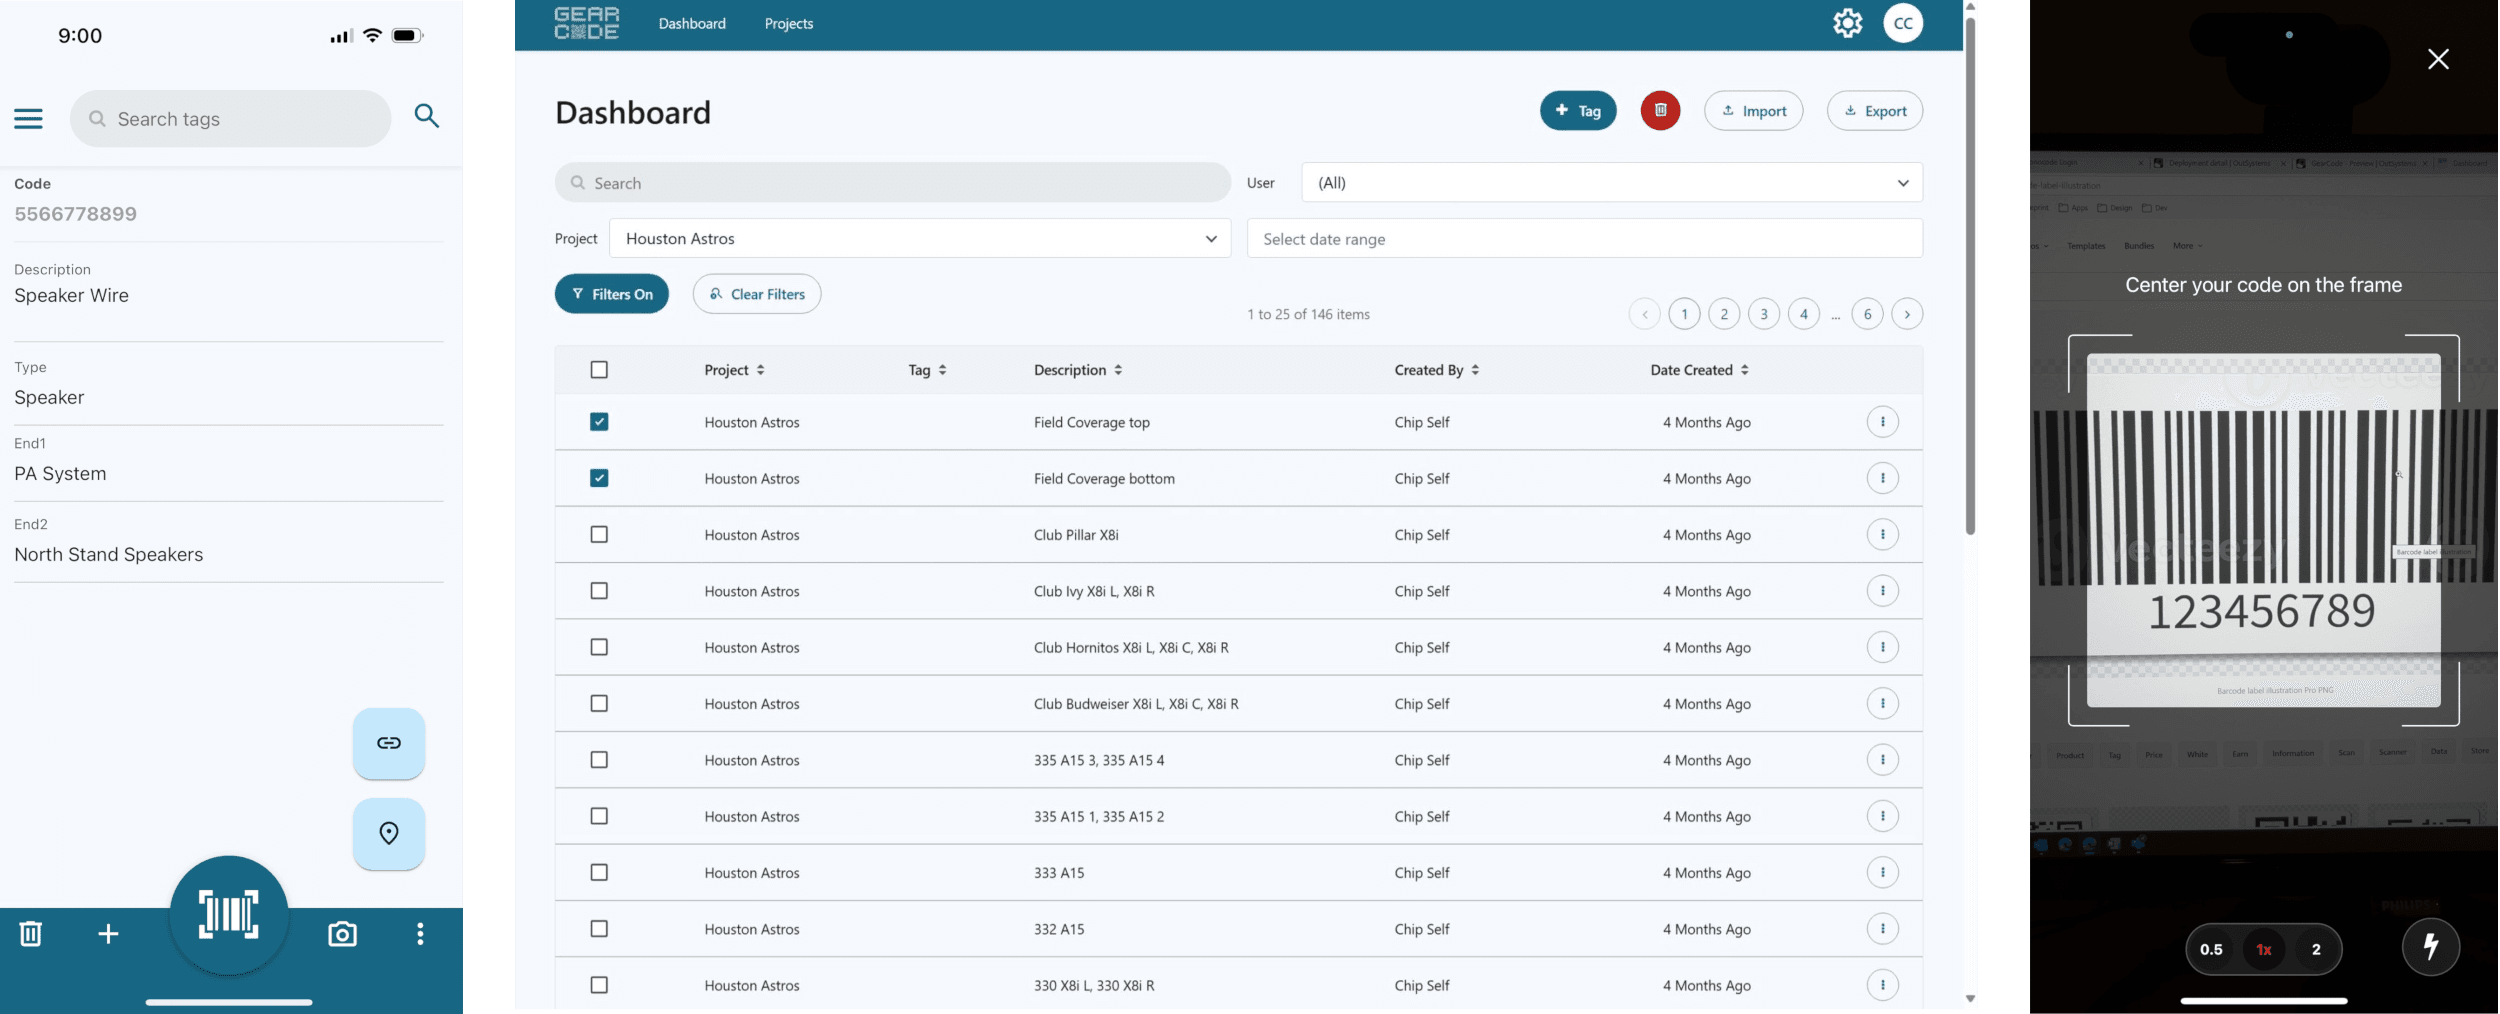Sort table by Created By column
This screenshot has width=2500, height=1014.
coord(1437,370)
